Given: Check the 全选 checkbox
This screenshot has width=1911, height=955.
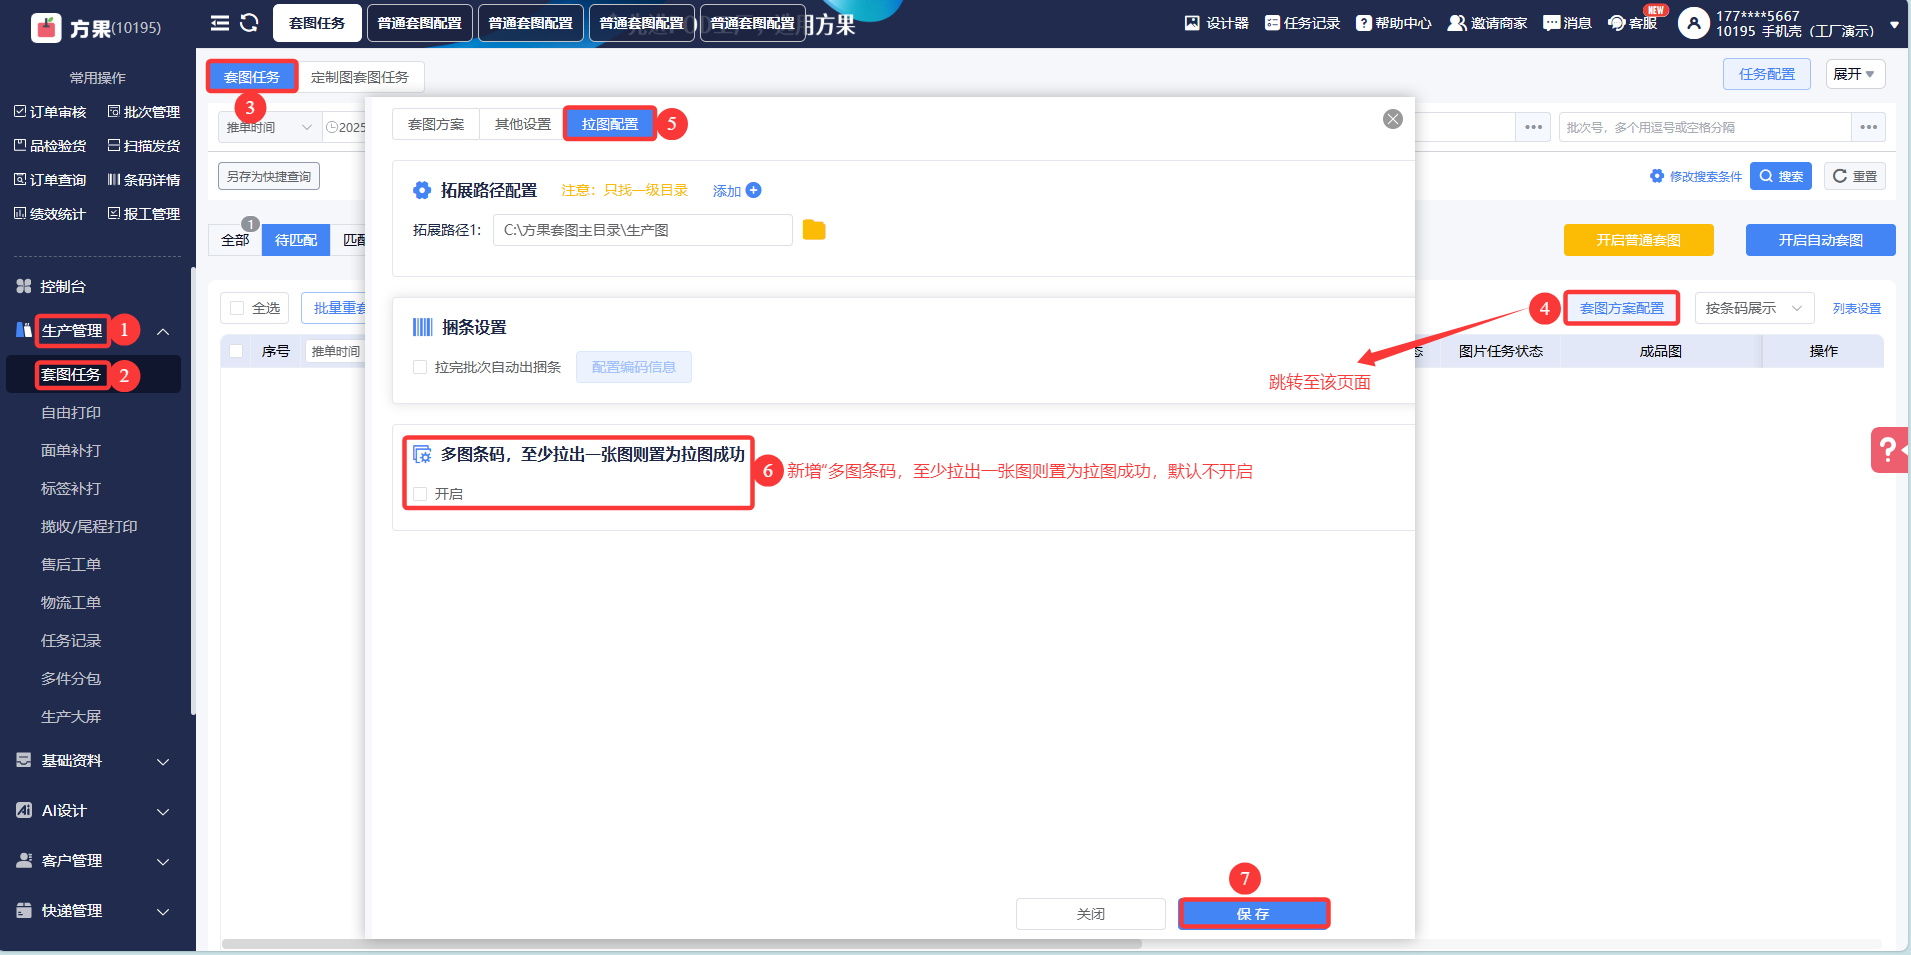Looking at the screenshot, I should click(x=237, y=308).
